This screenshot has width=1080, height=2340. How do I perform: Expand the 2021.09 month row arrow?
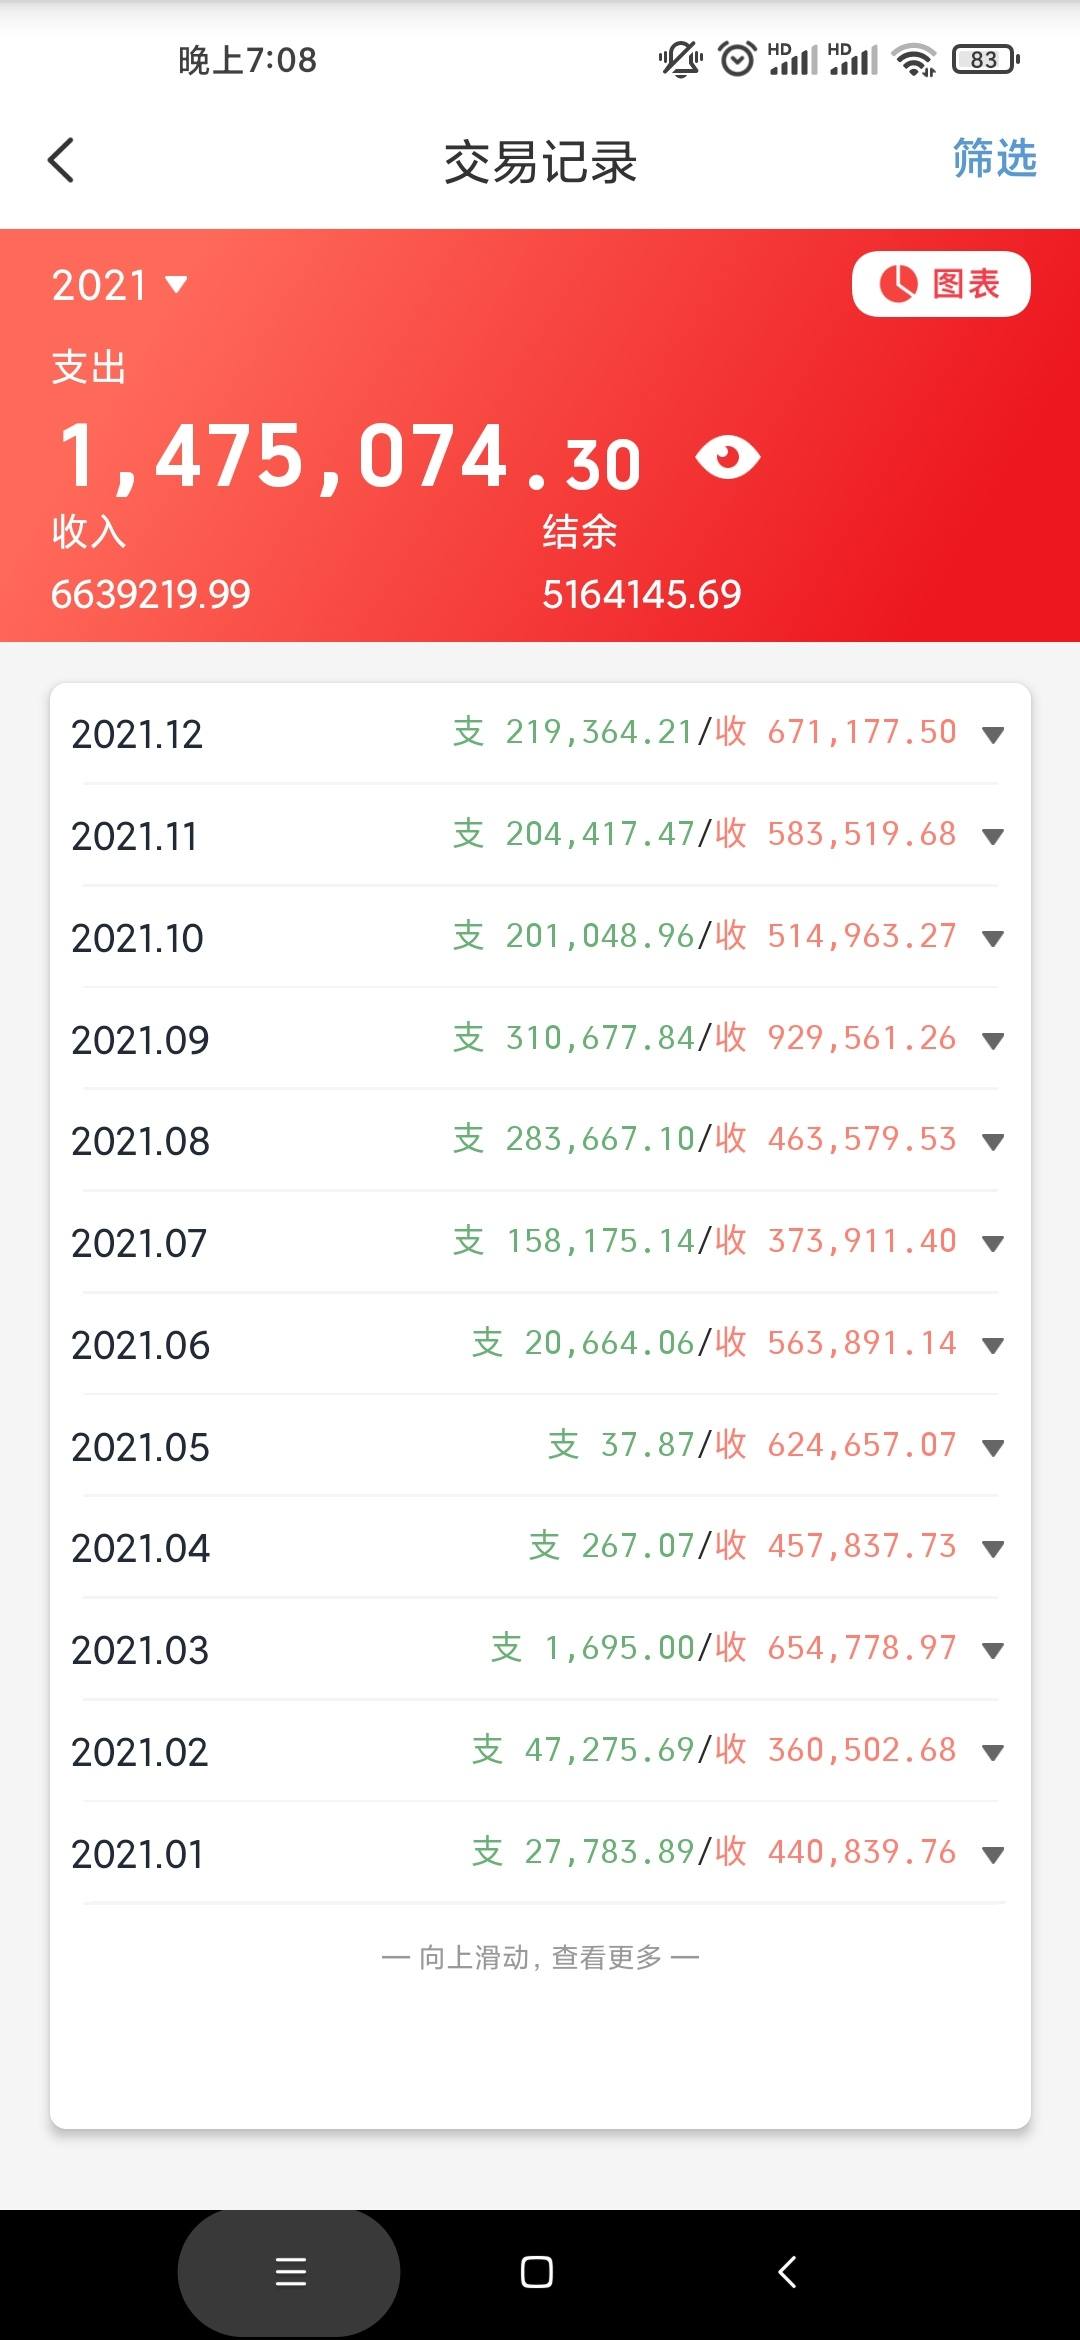coord(992,1041)
